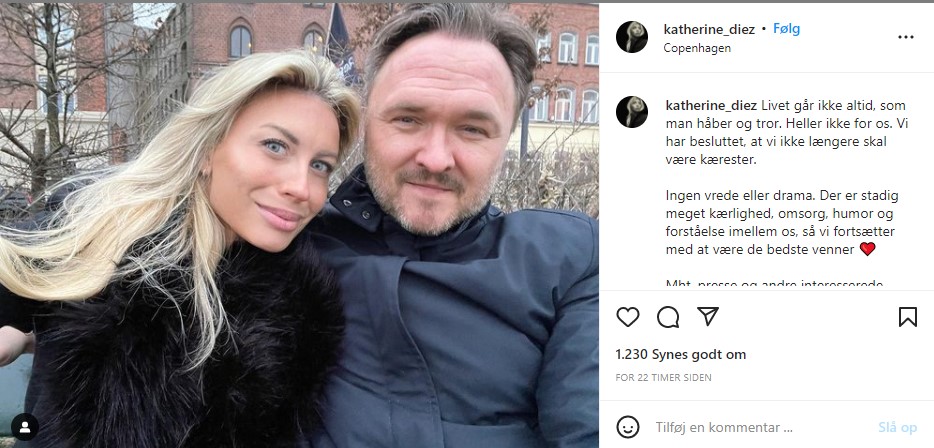Open katherine_diez profile picture in header
The width and height of the screenshot is (934, 448).
click(x=632, y=37)
